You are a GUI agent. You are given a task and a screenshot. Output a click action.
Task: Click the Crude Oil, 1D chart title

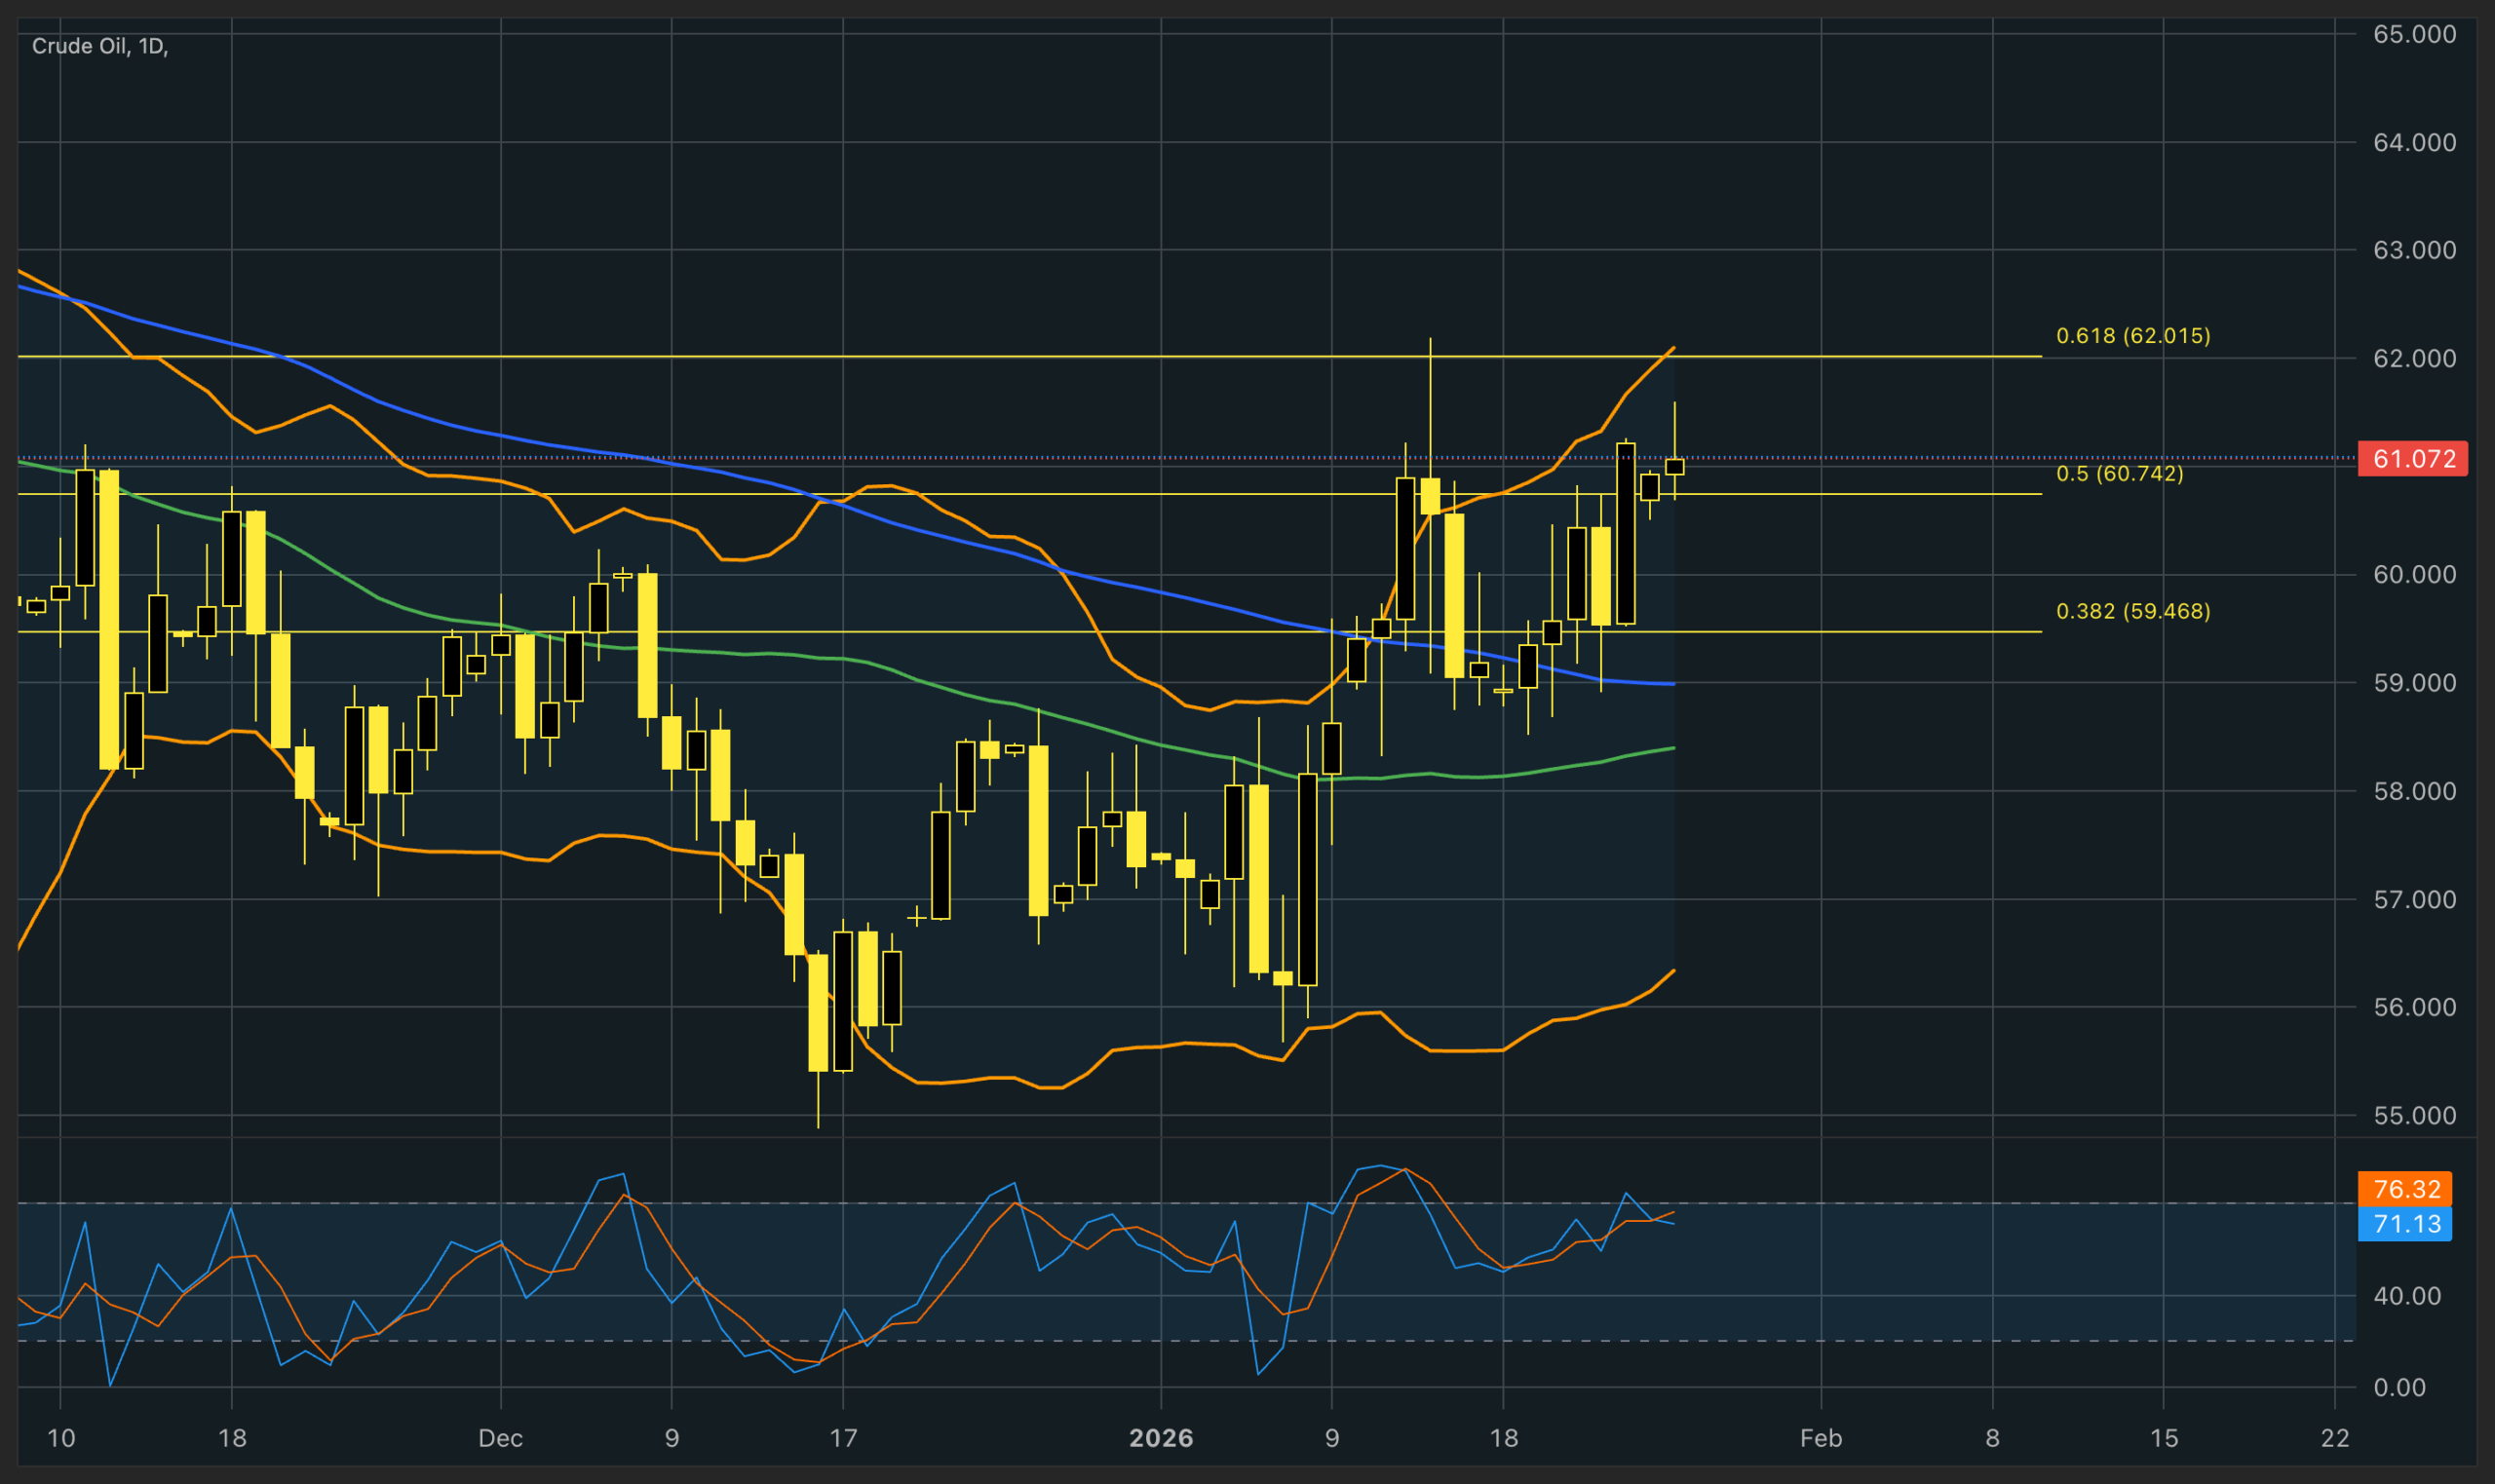pyautogui.click(x=99, y=46)
